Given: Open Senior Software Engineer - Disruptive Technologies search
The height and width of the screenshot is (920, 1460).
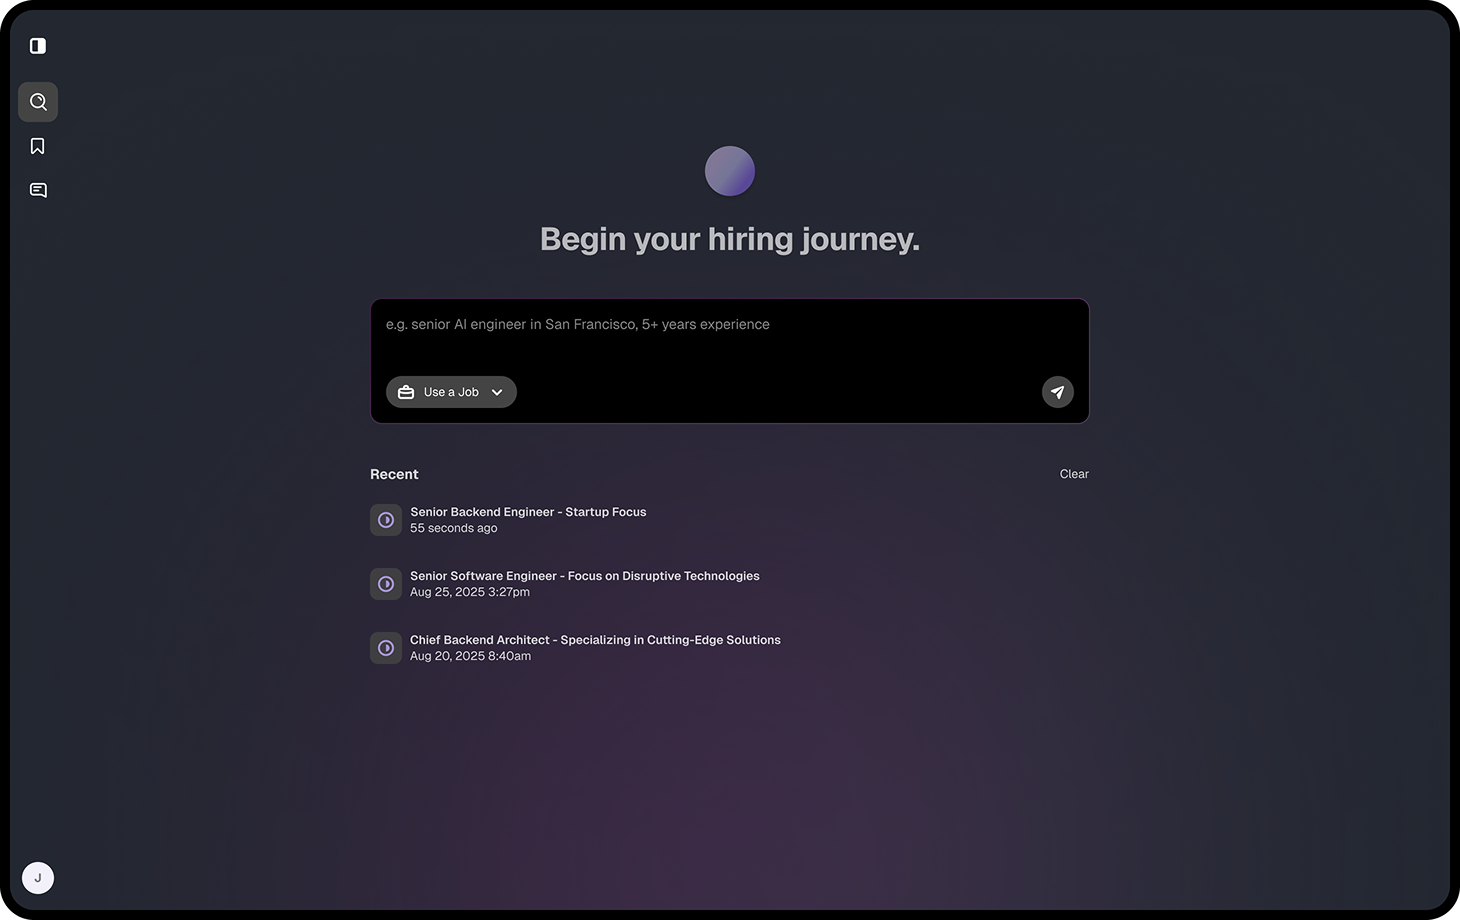Looking at the screenshot, I should (x=584, y=576).
